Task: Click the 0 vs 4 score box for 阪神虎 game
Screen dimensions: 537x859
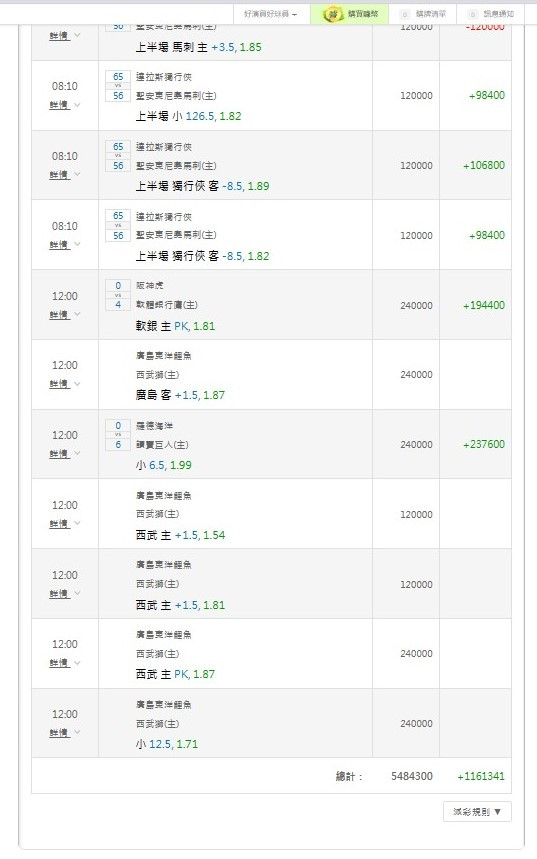Action: pyautogui.click(x=118, y=295)
